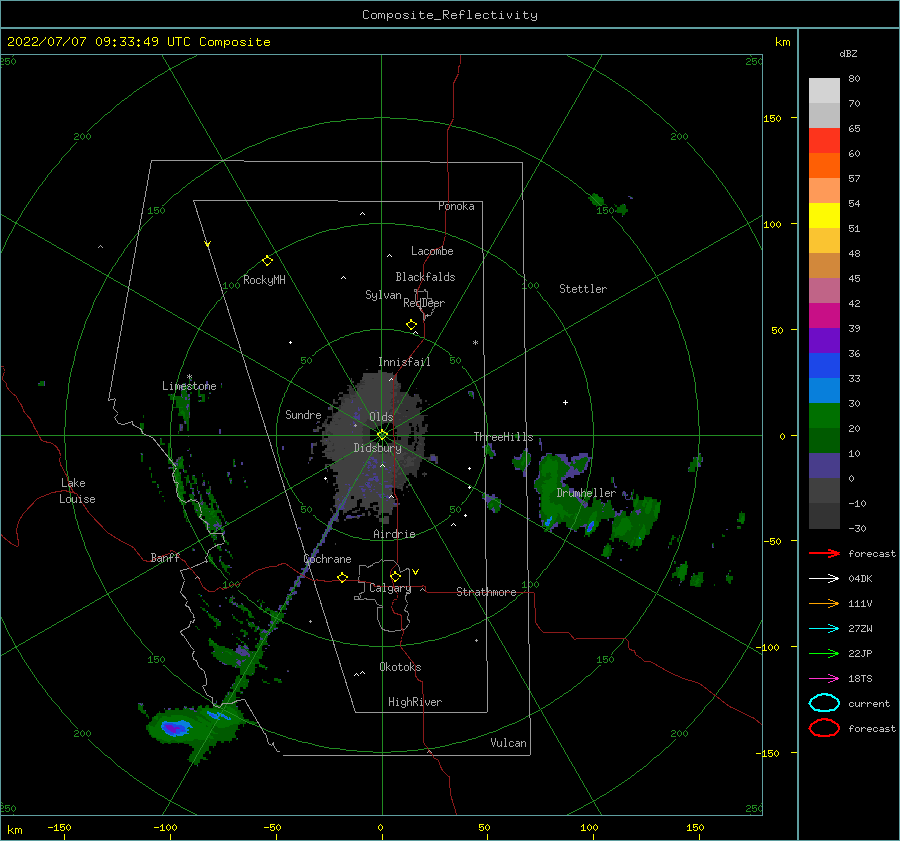Click the Strathmore label
The height and width of the screenshot is (841, 900).
(486, 592)
